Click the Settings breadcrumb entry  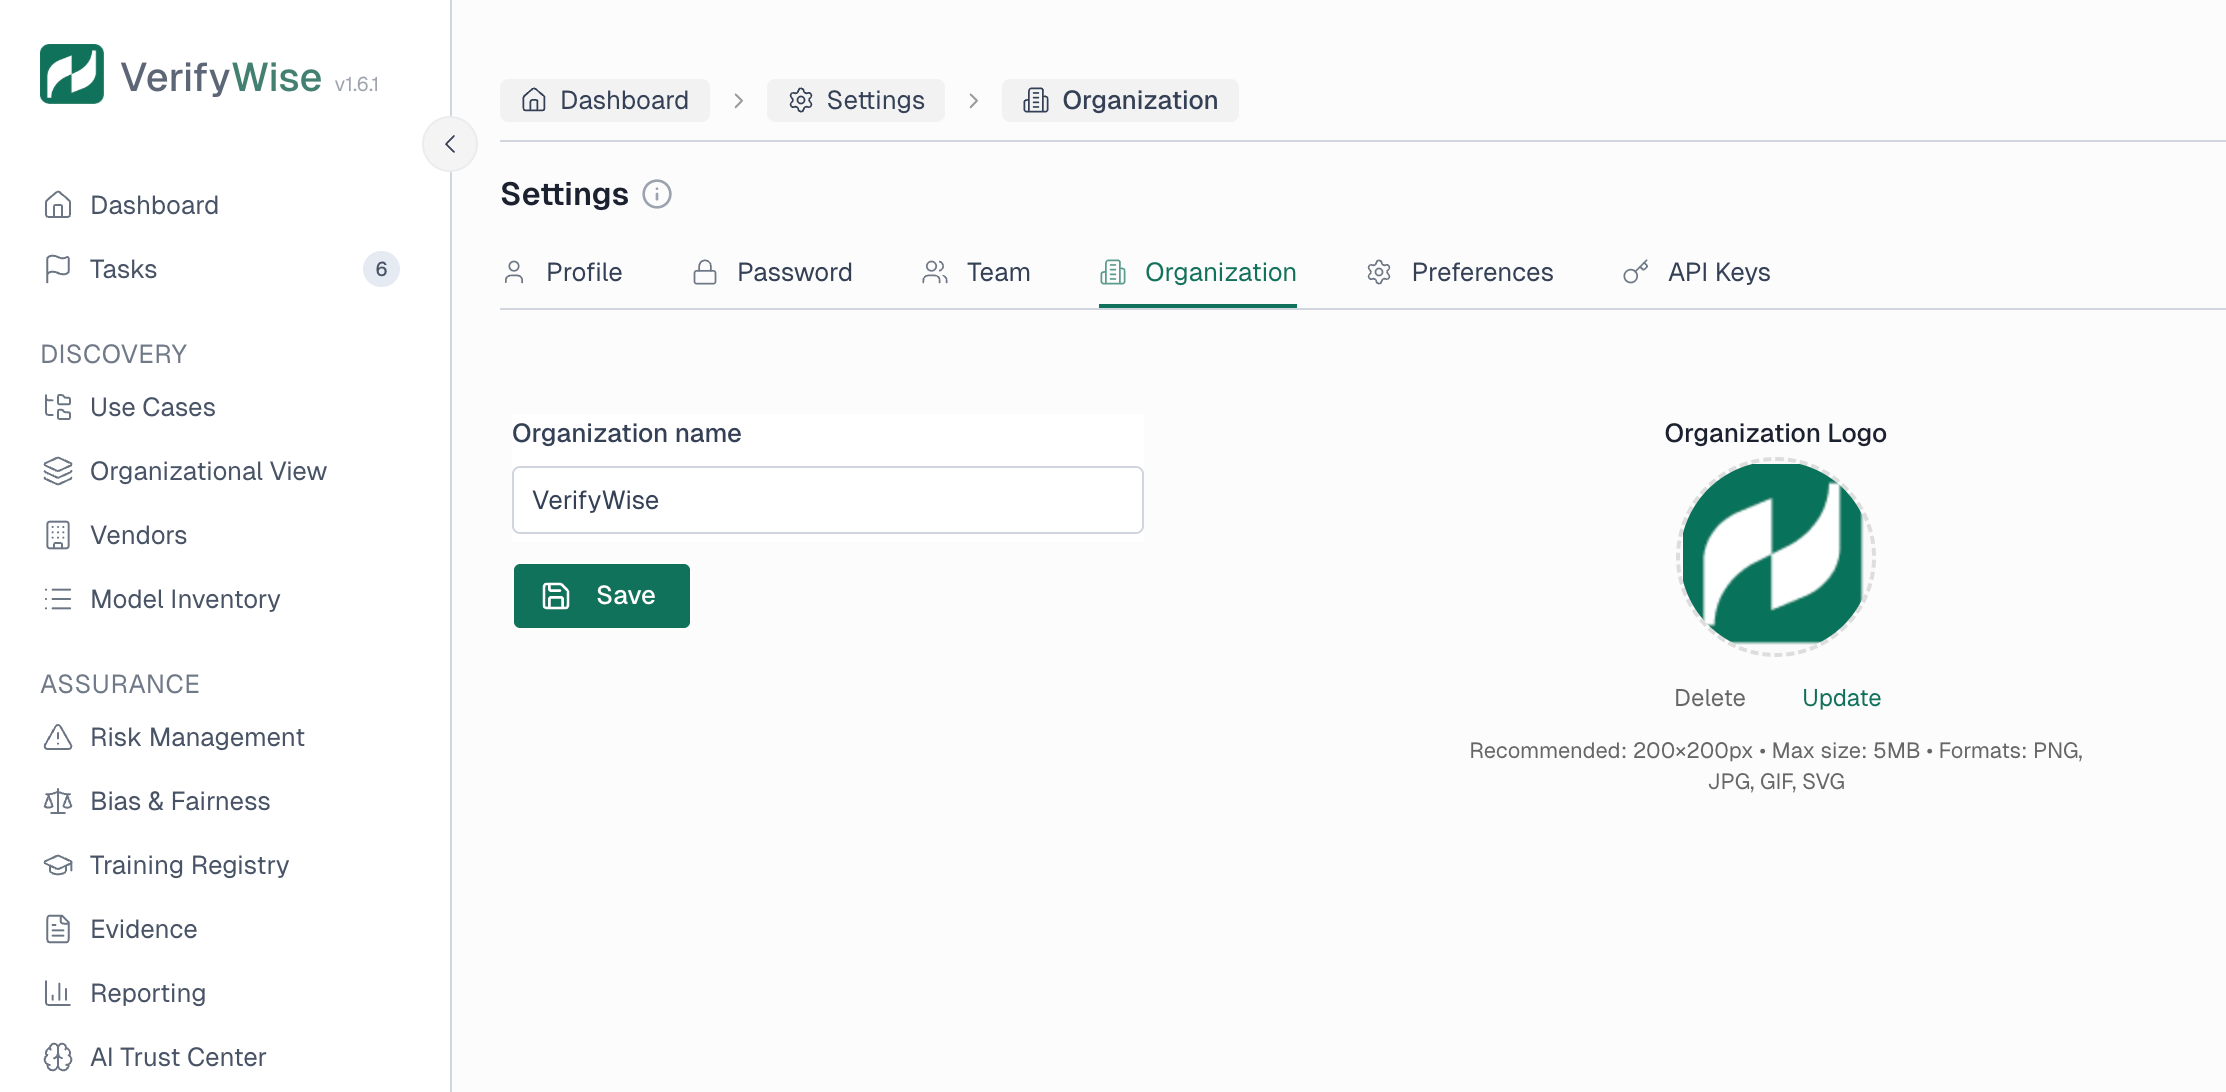[x=855, y=100]
